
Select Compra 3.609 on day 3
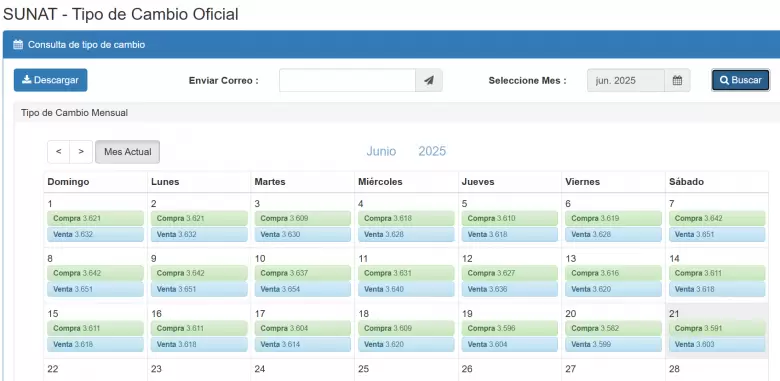click(302, 218)
